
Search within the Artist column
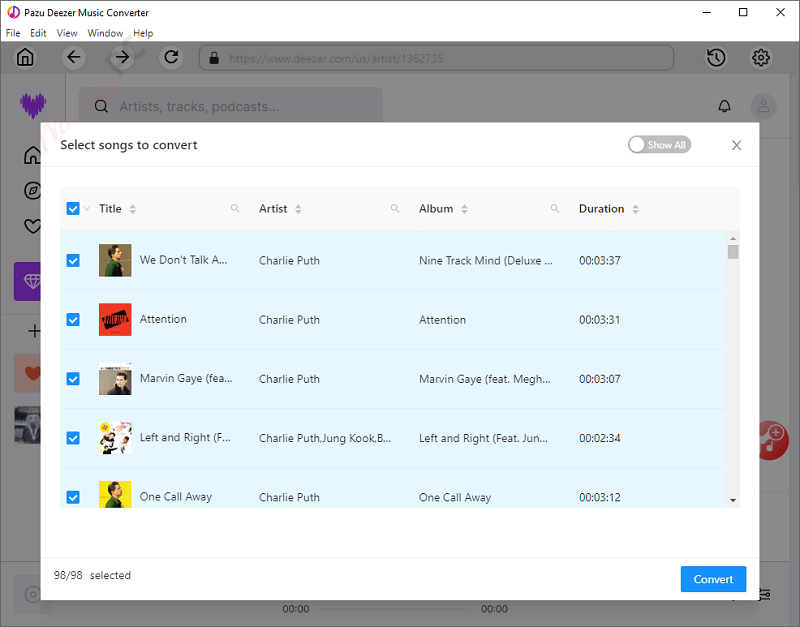(395, 208)
